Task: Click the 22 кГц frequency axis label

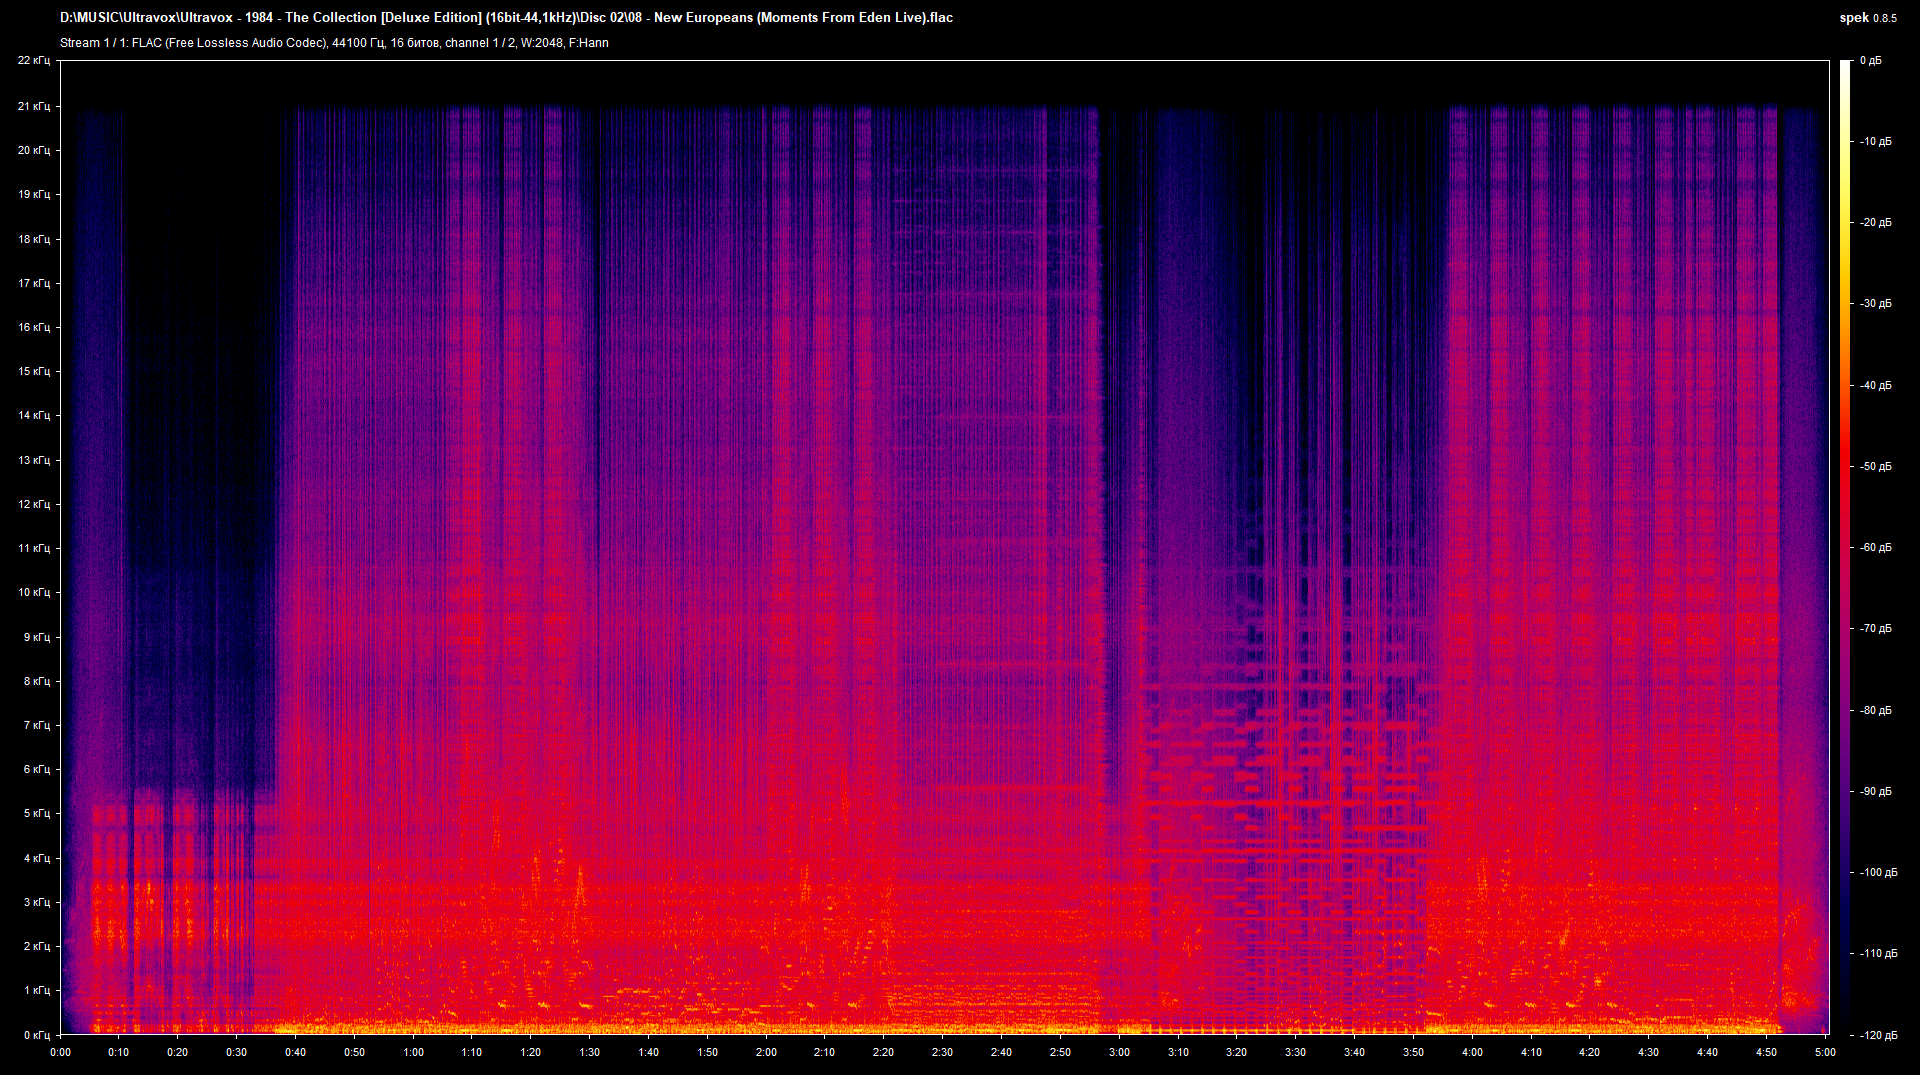Action: click(x=37, y=60)
